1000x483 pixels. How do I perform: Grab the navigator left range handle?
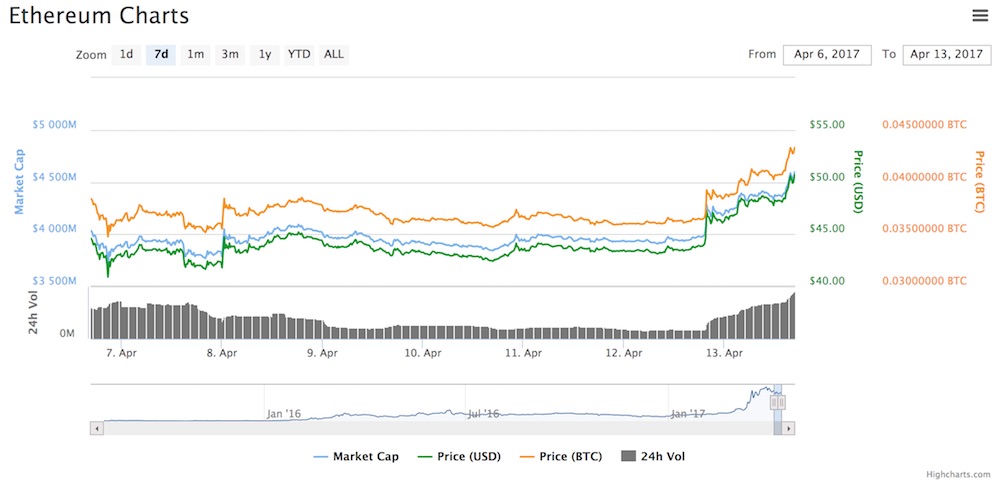pyautogui.click(x=774, y=402)
